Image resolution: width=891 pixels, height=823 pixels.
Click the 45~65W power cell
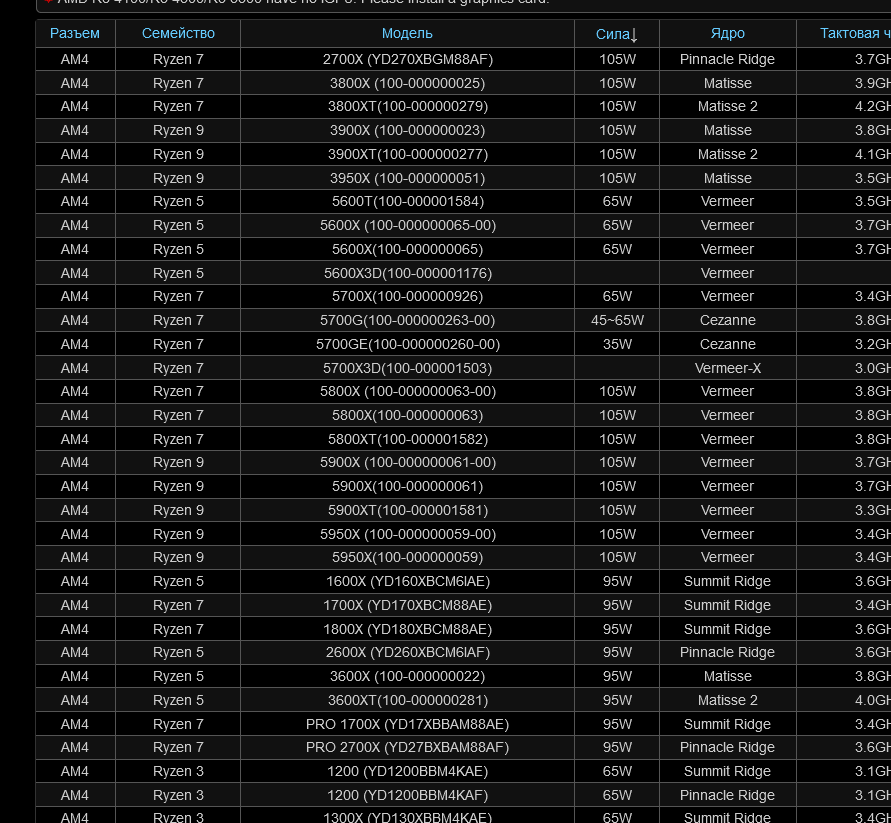(x=617, y=320)
